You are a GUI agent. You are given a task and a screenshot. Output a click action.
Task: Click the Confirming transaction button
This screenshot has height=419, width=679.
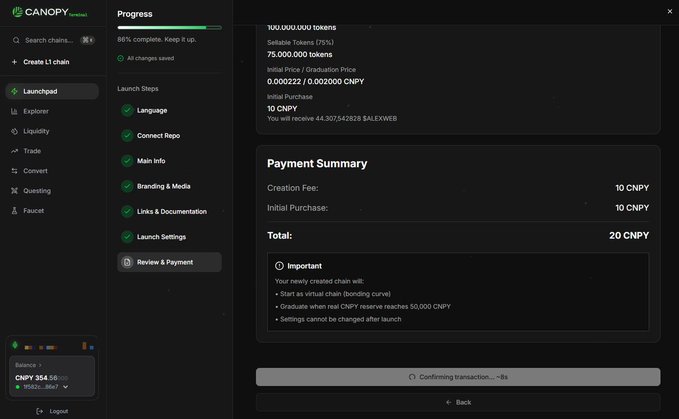pyautogui.click(x=458, y=377)
